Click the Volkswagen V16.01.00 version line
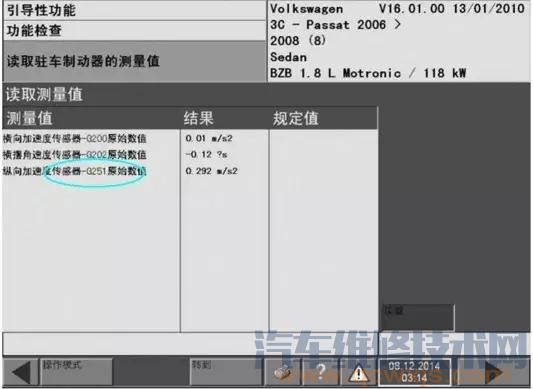The height and width of the screenshot is (389, 533). (397, 9)
